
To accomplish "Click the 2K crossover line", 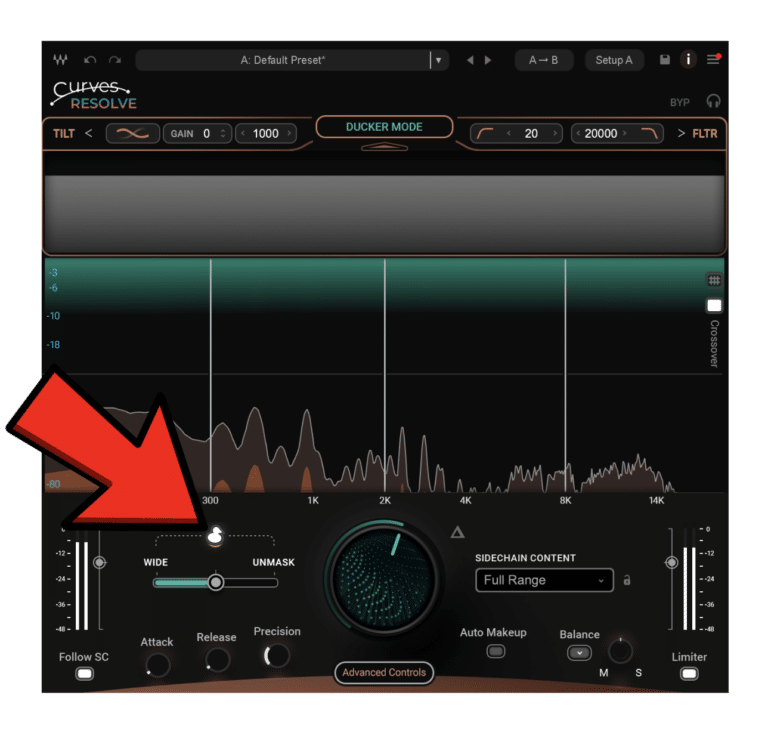I will pos(385,375).
